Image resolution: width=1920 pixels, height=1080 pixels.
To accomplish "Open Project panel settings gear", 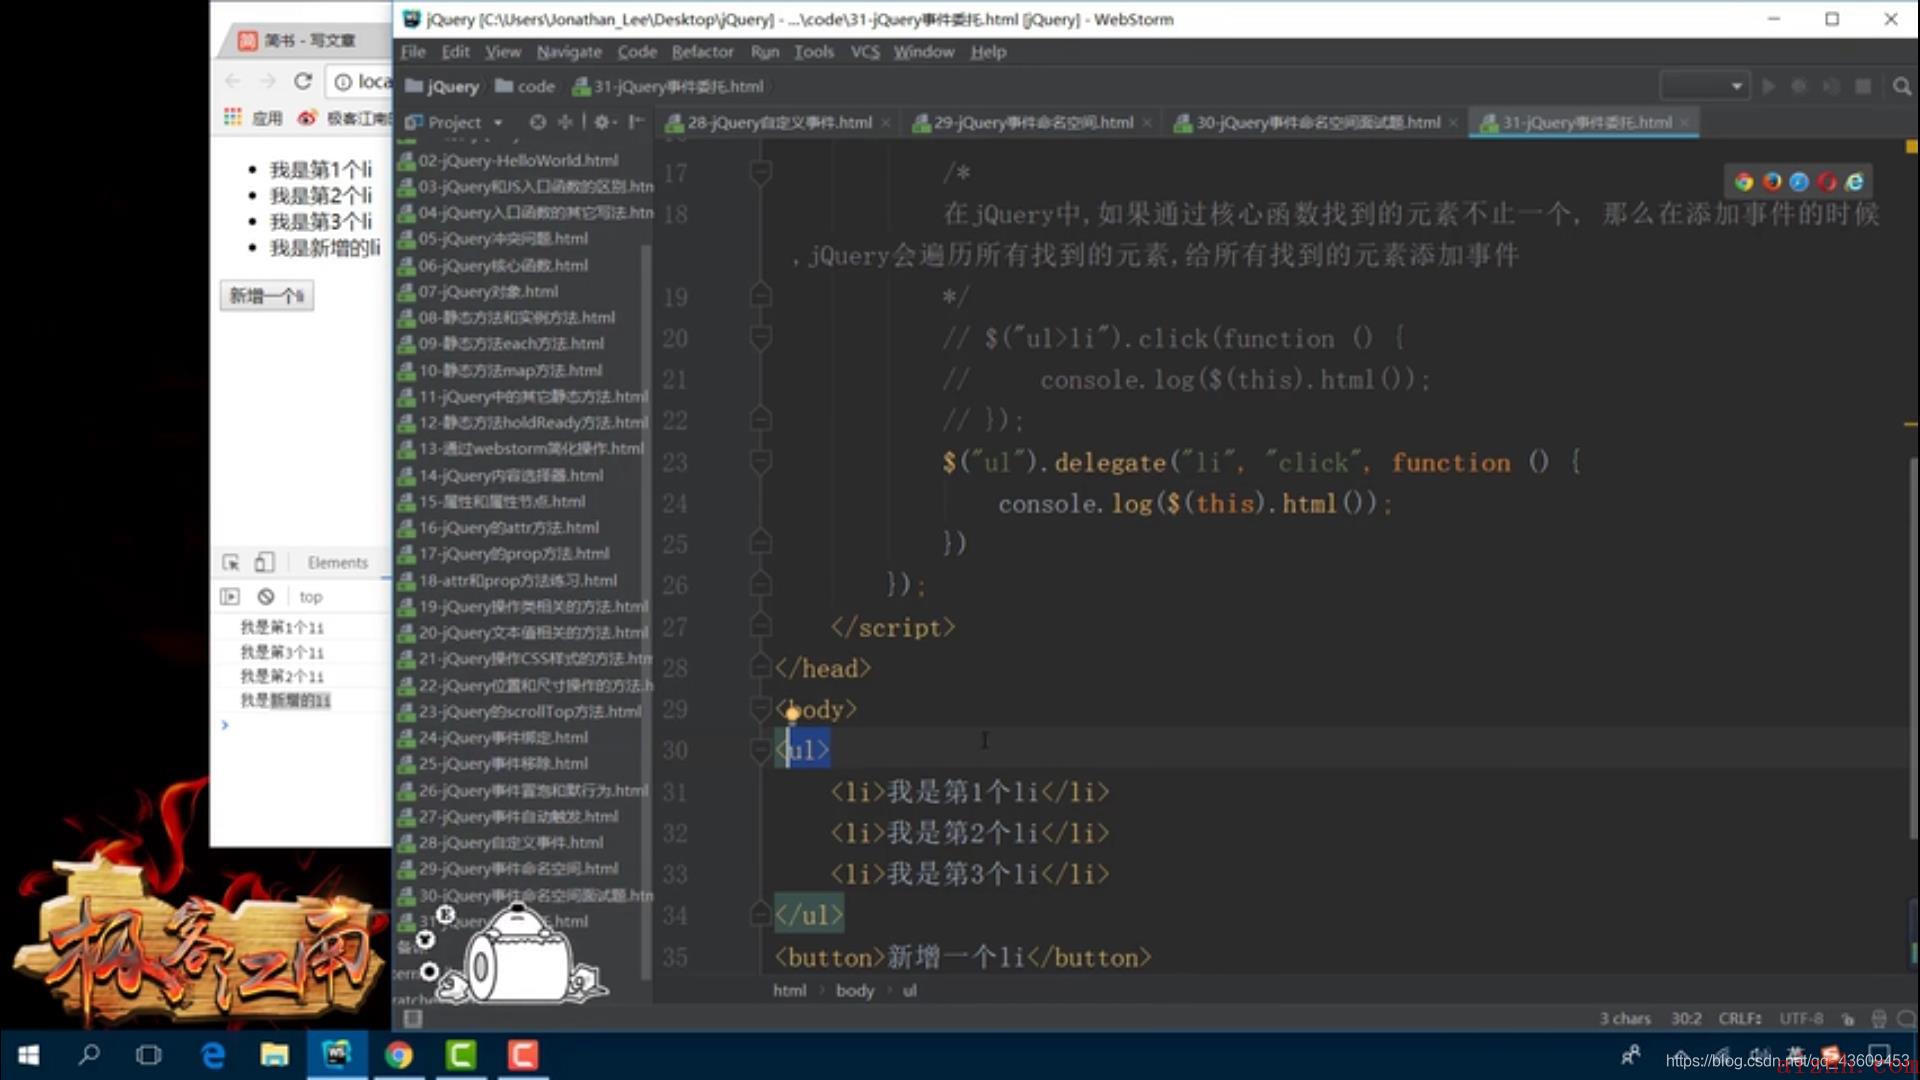I will (602, 122).
